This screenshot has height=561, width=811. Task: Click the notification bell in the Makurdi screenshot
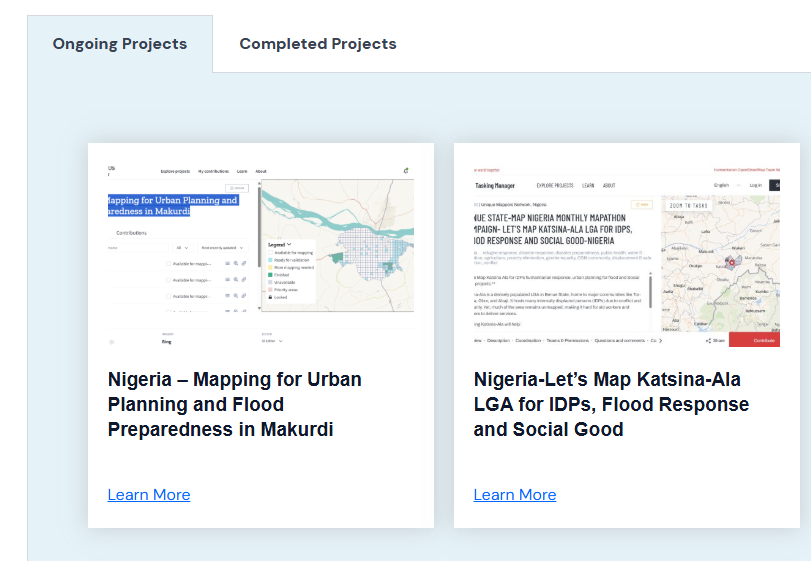[x=406, y=171]
